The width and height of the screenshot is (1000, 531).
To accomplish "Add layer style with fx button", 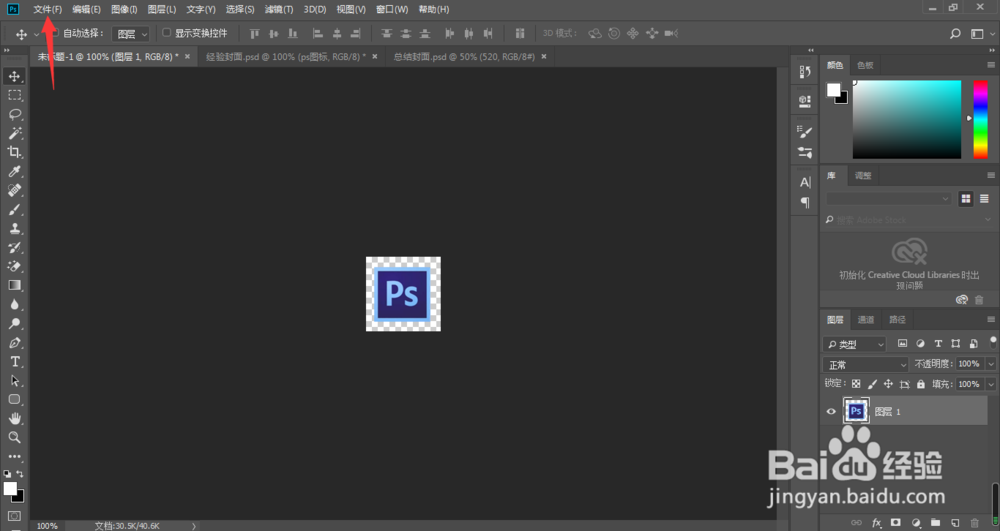I will click(x=876, y=523).
